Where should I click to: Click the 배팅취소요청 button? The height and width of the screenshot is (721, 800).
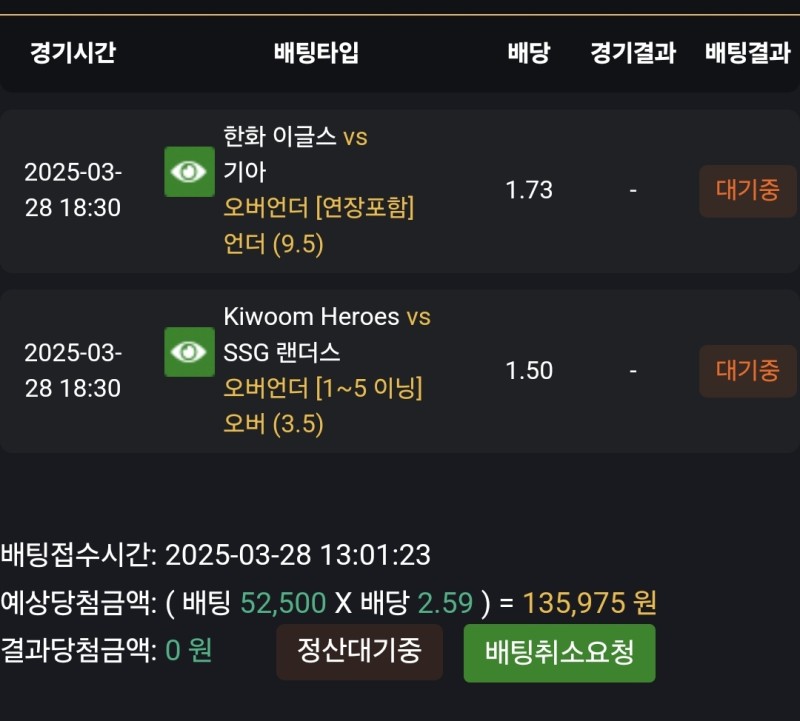point(559,653)
